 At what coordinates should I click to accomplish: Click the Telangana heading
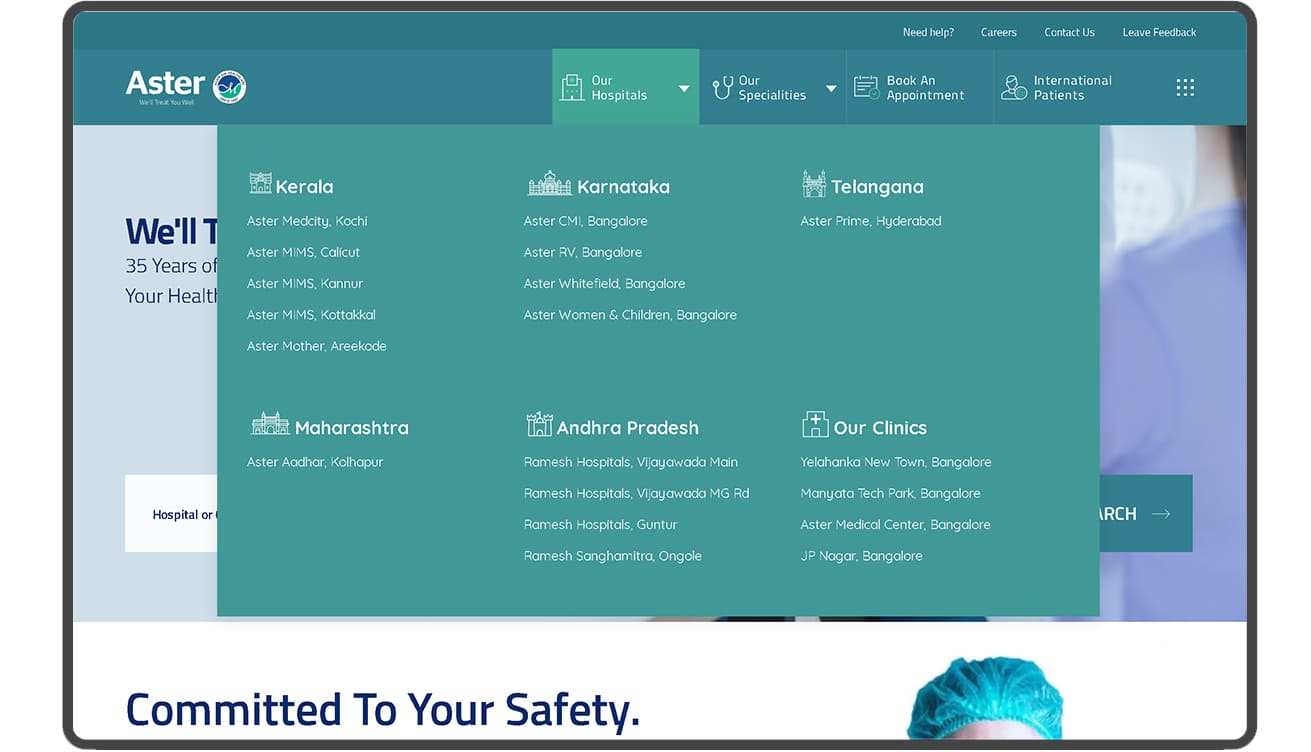[877, 187]
